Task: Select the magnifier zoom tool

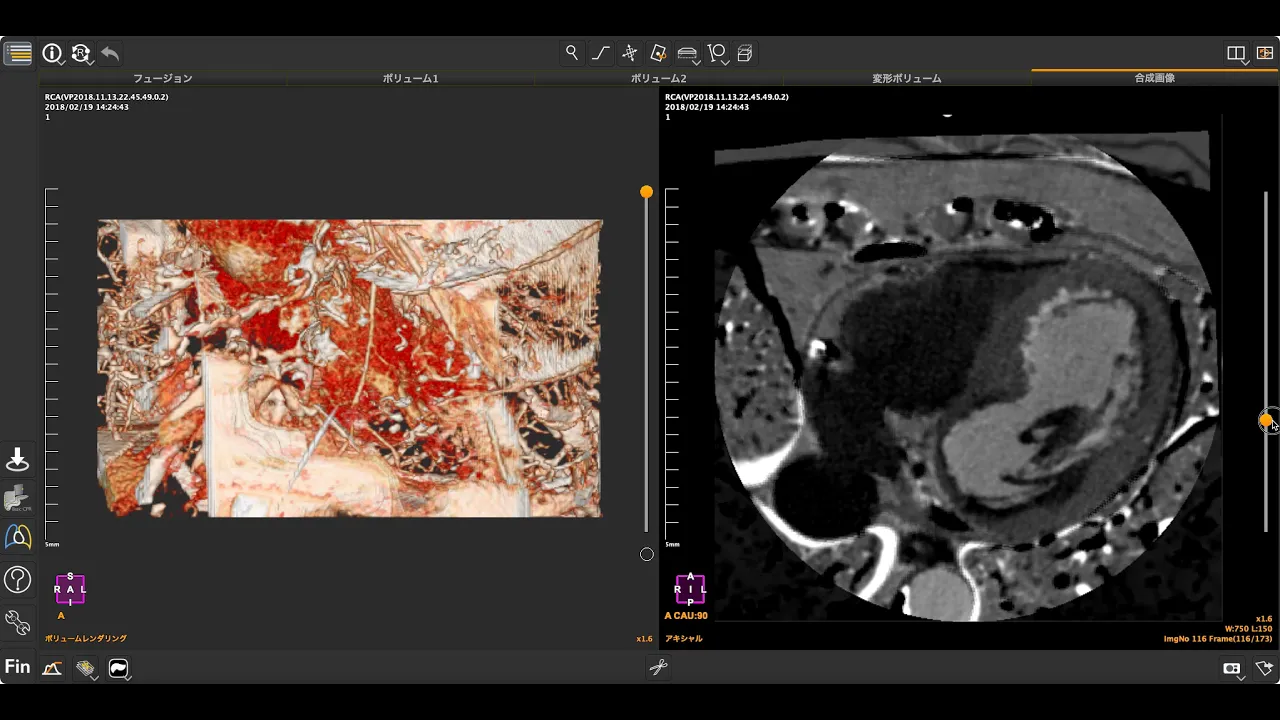Action: click(572, 53)
